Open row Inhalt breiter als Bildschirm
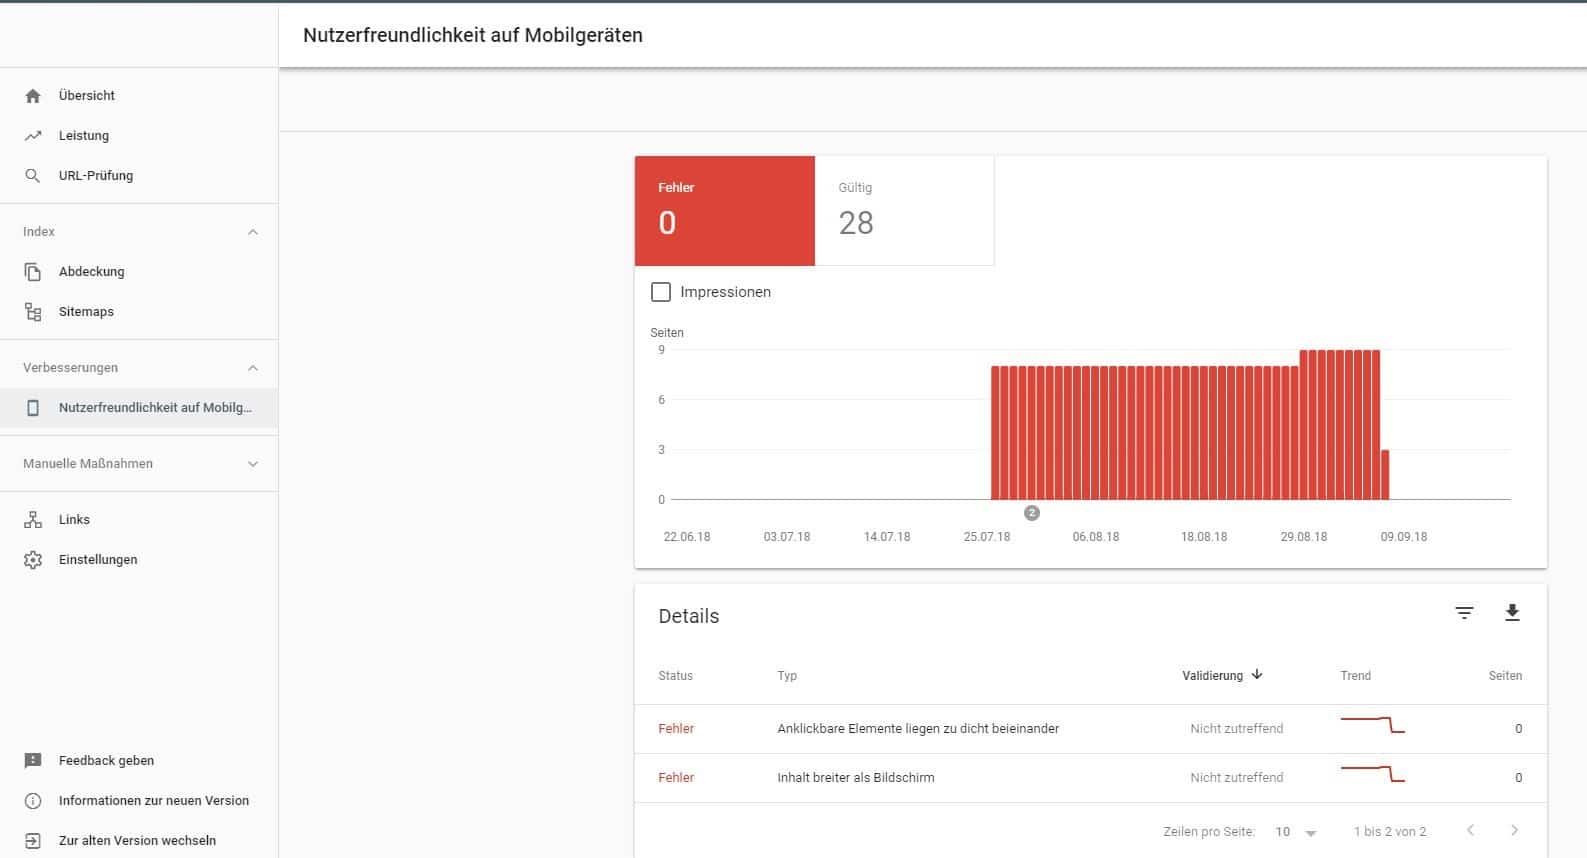 [x=1091, y=778]
